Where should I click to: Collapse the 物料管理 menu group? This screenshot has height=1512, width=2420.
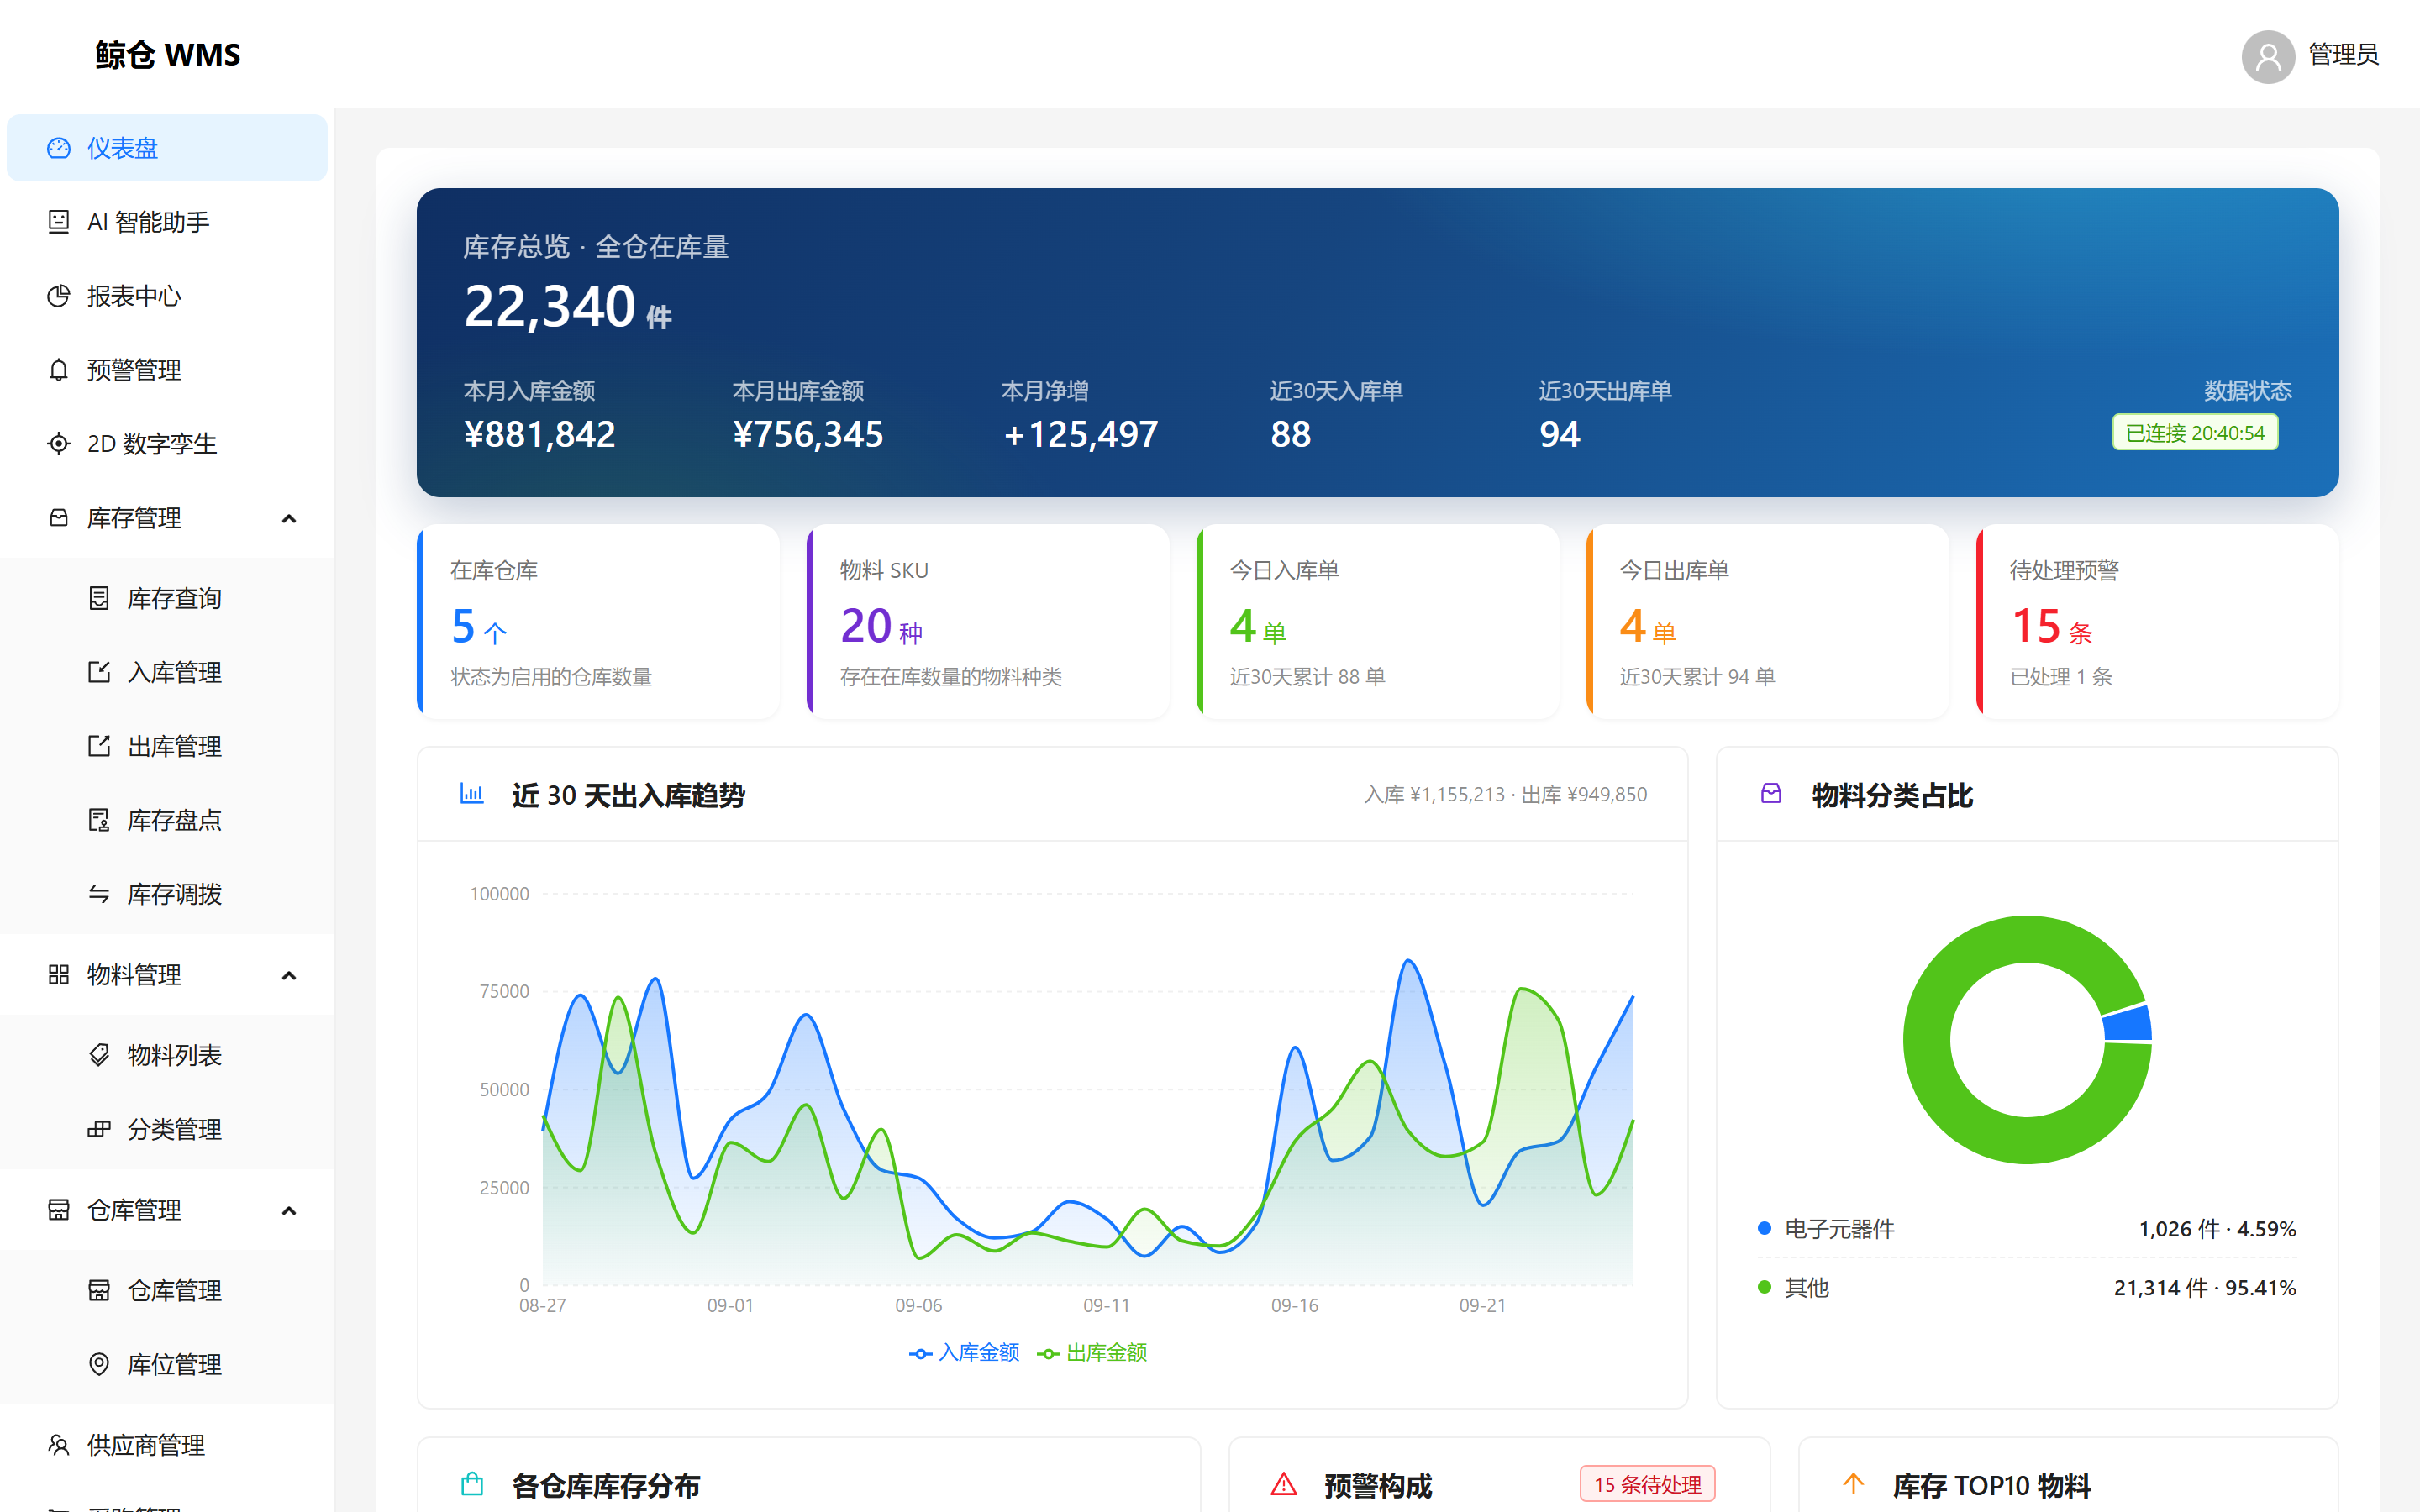pos(167,975)
